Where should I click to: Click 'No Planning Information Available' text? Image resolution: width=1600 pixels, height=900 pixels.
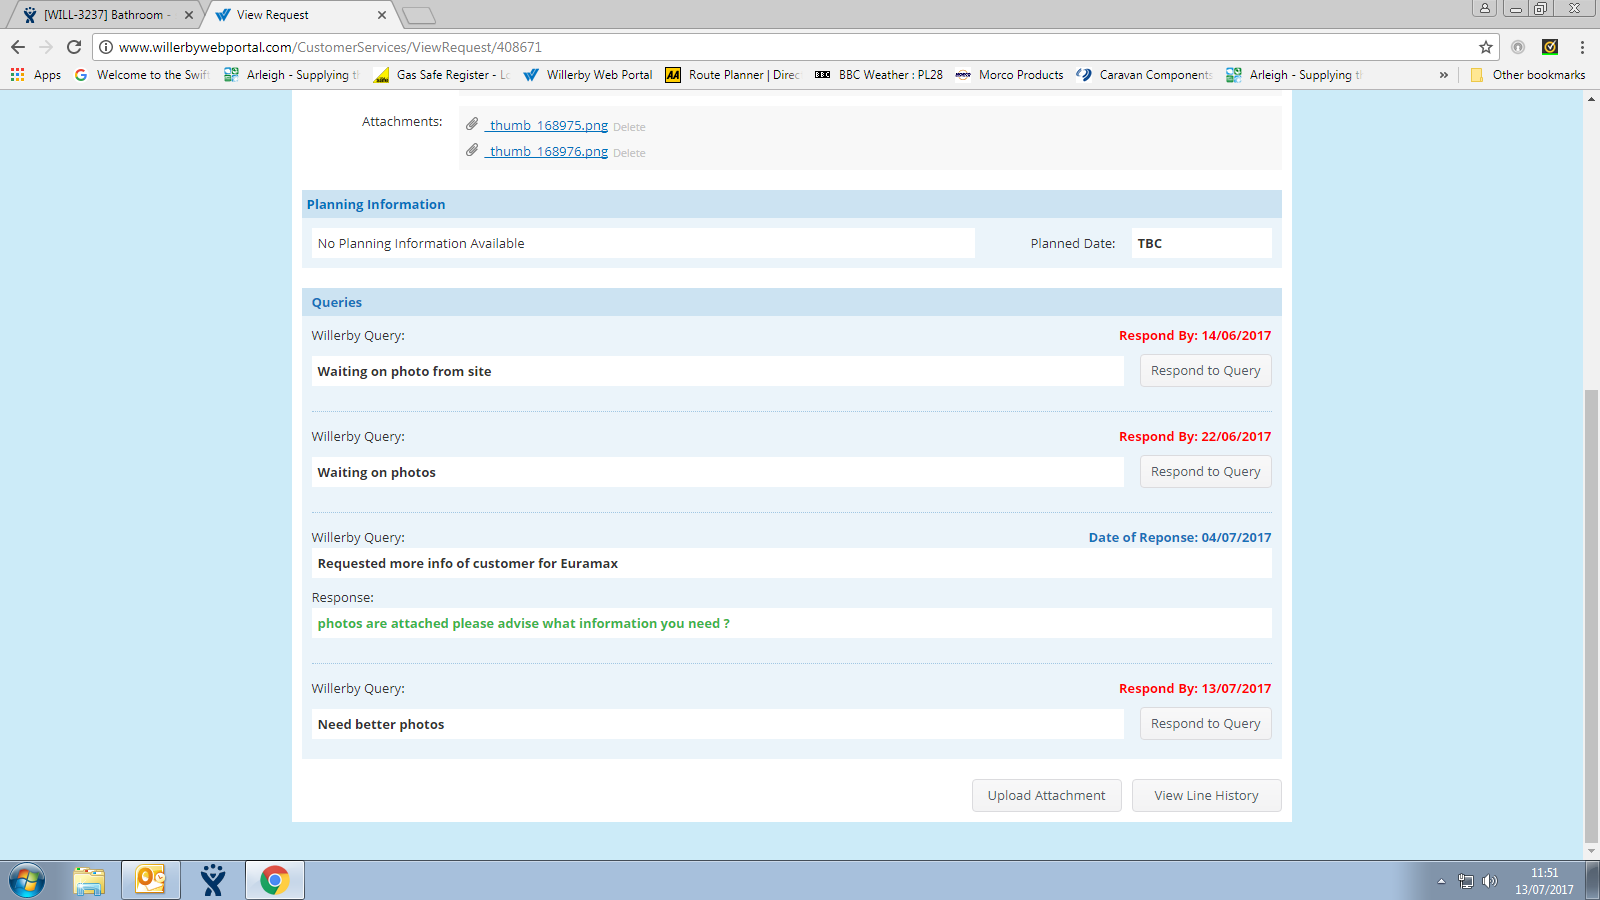click(x=421, y=244)
